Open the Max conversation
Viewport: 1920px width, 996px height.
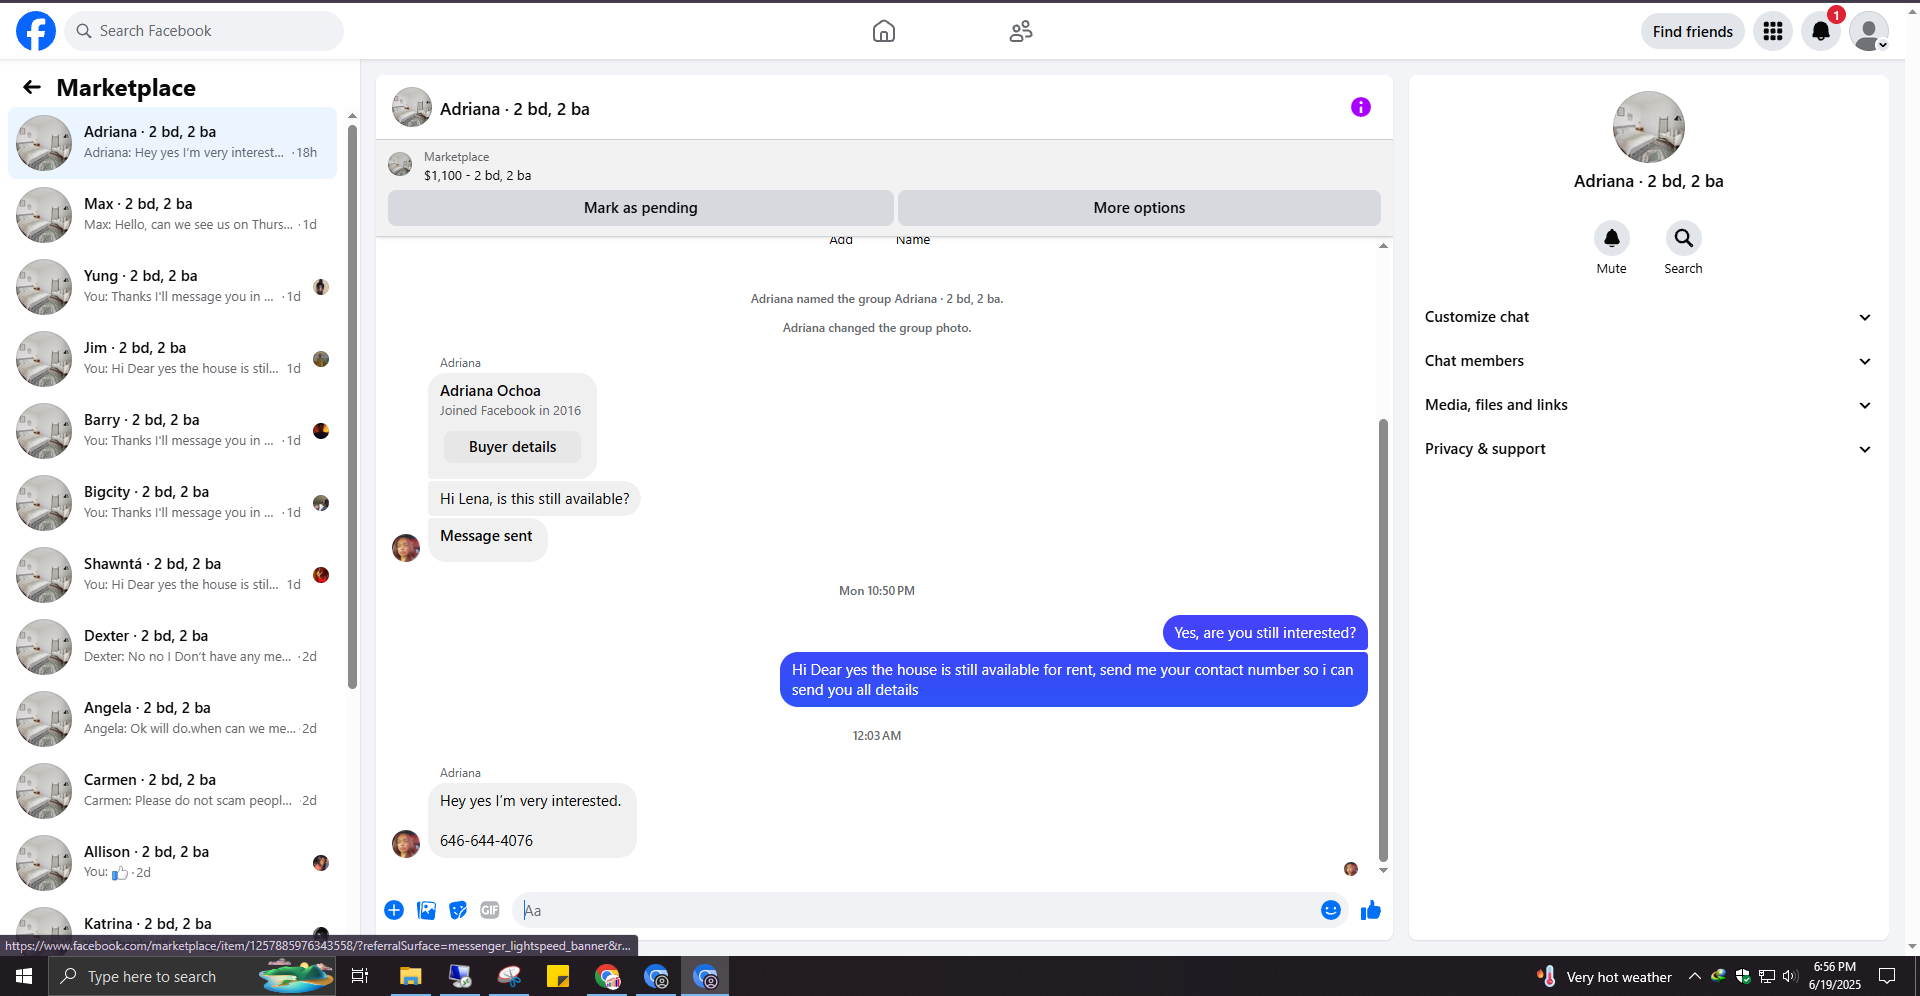[173, 215]
